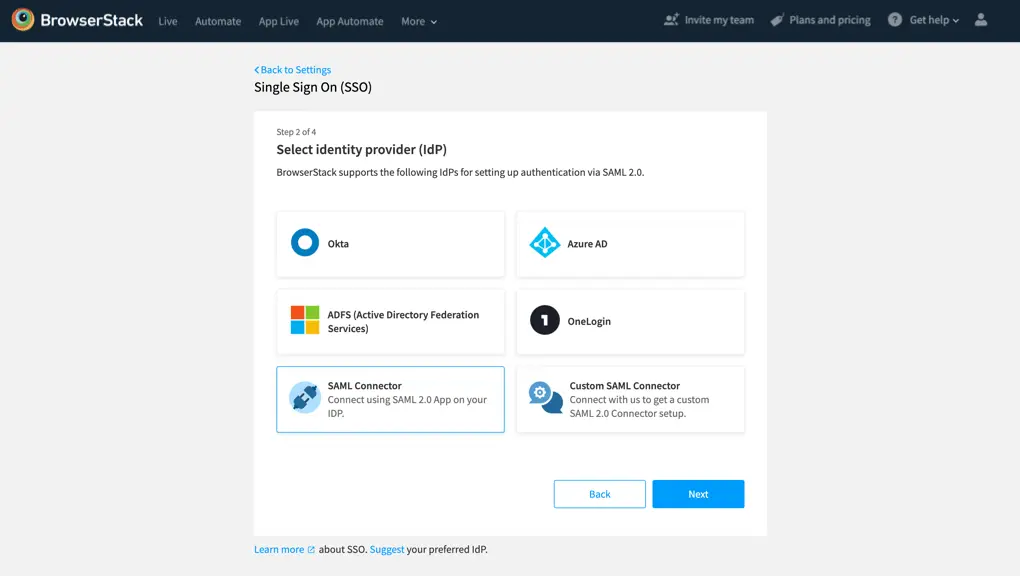Click the Custom SAML Connector gear icon
Viewport: 1020px width, 576px height.
point(545,398)
